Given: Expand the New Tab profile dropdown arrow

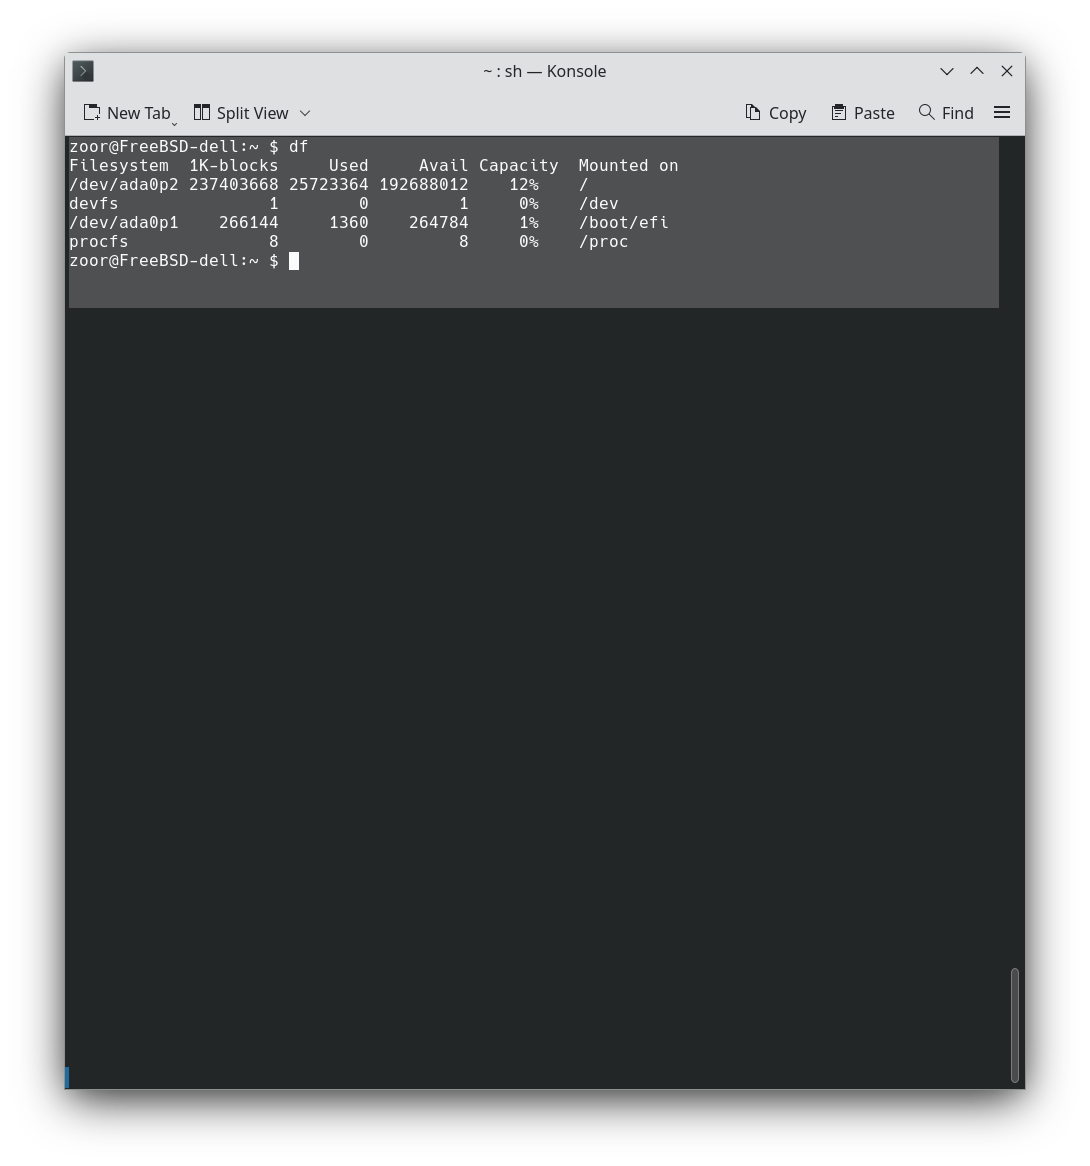Looking at the screenshot, I should pyautogui.click(x=175, y=122).
